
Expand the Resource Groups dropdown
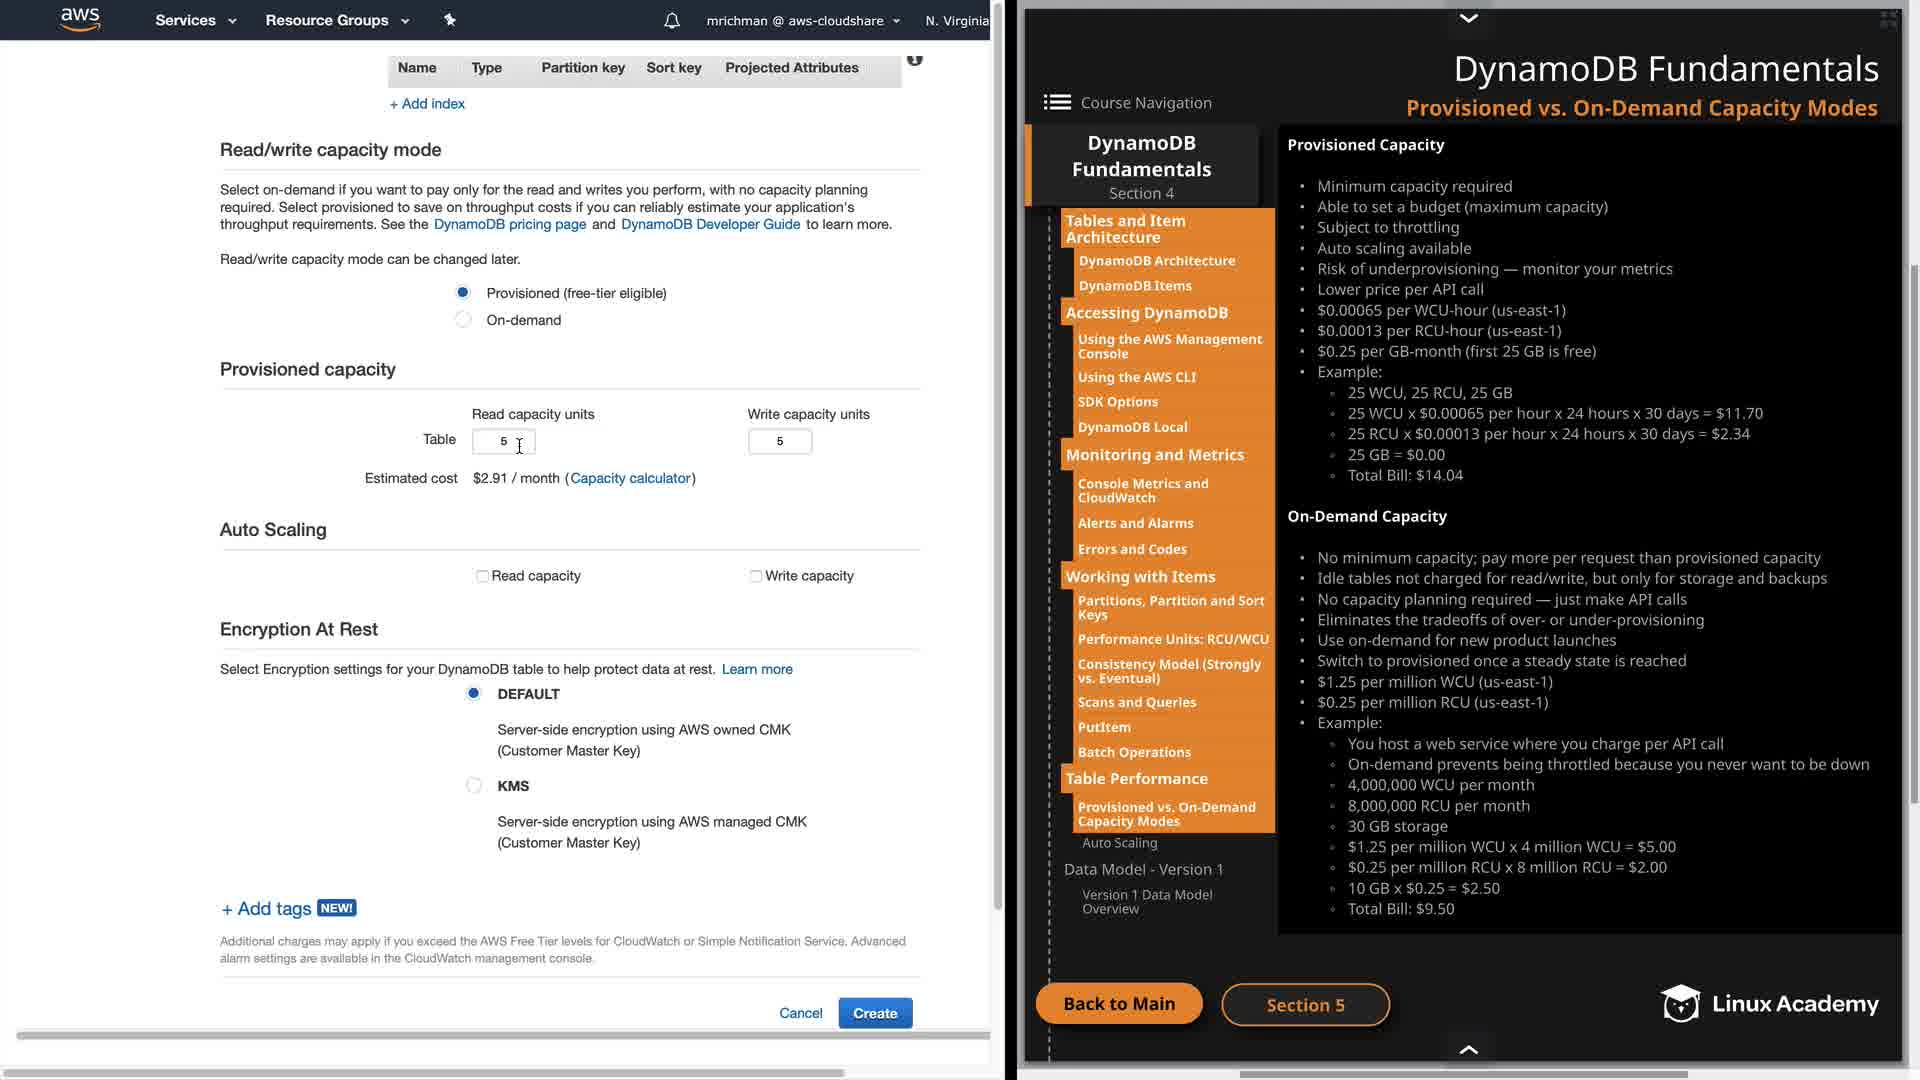pos(337,20)
